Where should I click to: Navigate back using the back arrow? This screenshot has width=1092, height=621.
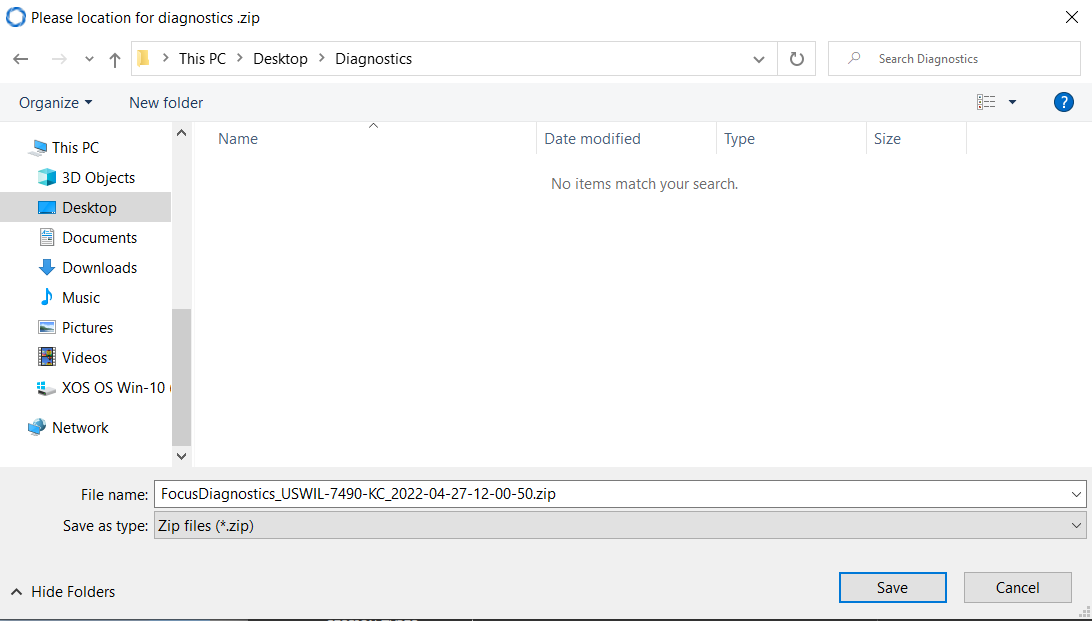(21, 58)
